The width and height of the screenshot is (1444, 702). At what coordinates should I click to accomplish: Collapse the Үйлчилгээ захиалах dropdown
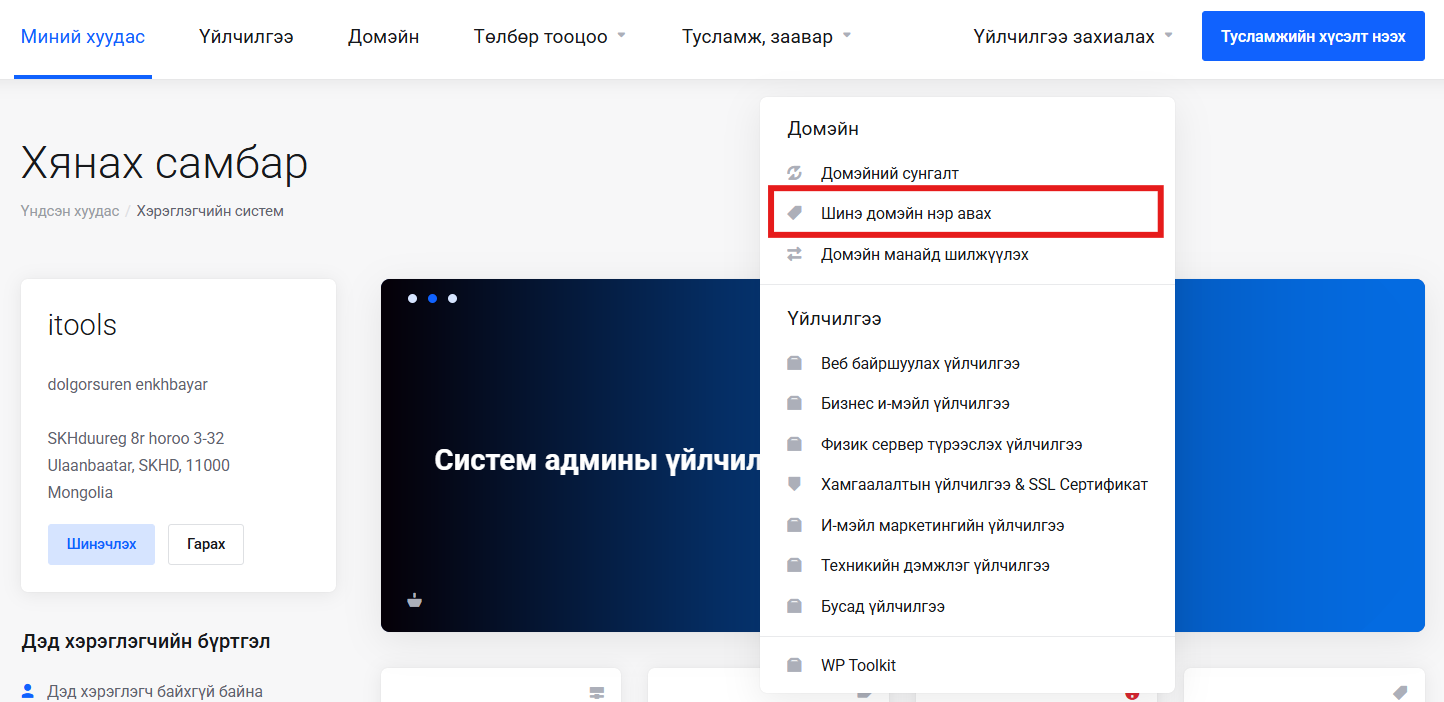(1072, 37)
